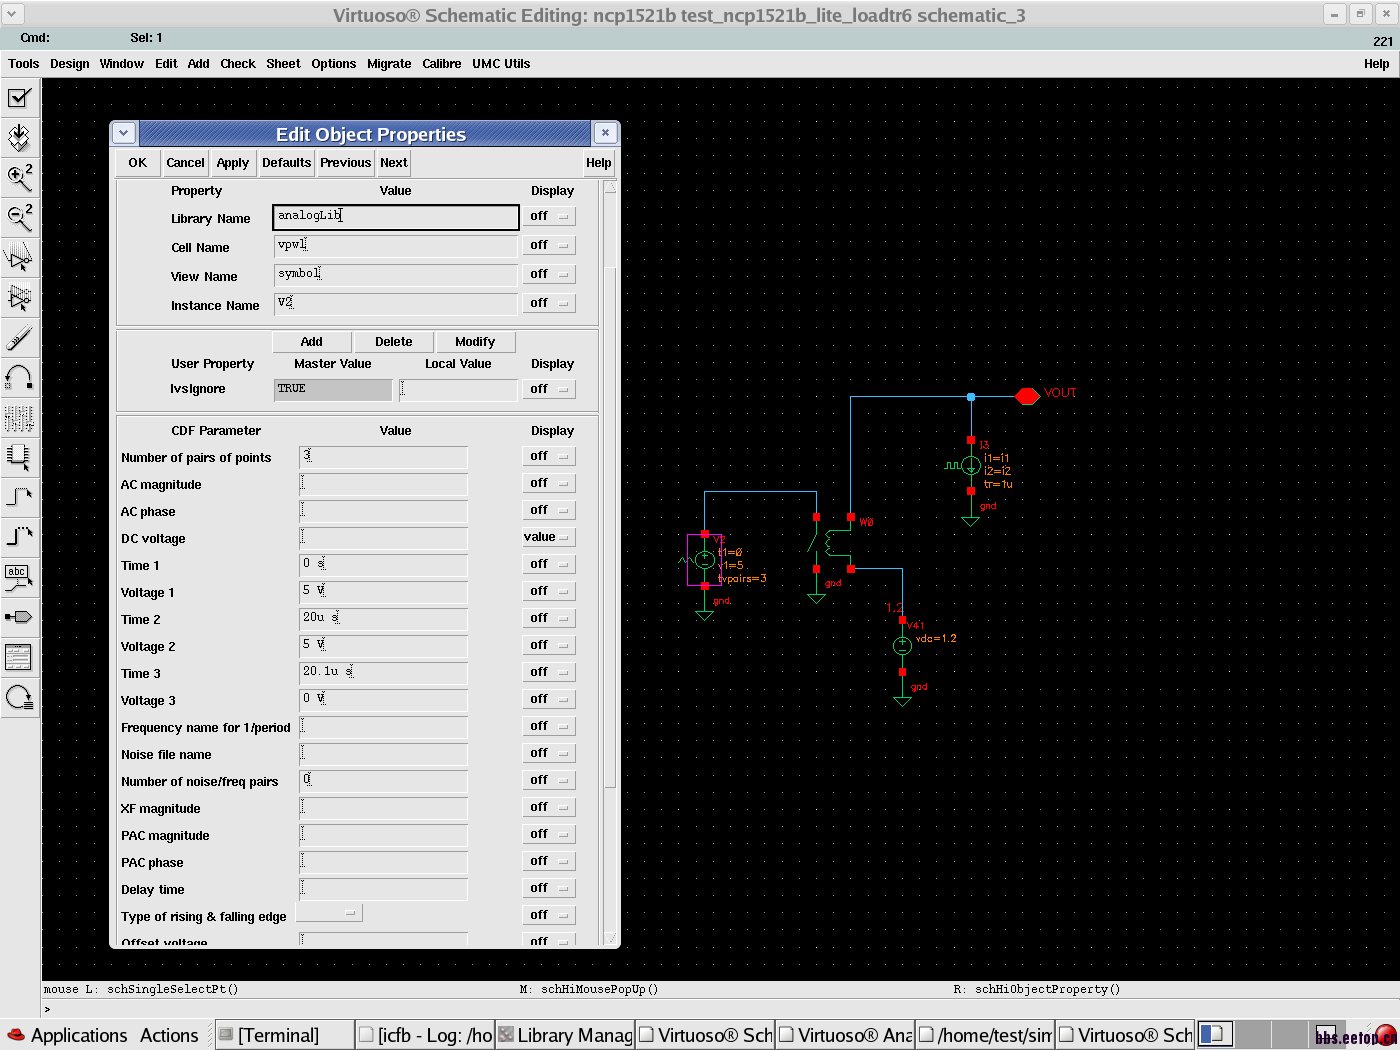Select the Zoom In by 2 tool
1400x1050 pixels.
(x=20, y=177)
